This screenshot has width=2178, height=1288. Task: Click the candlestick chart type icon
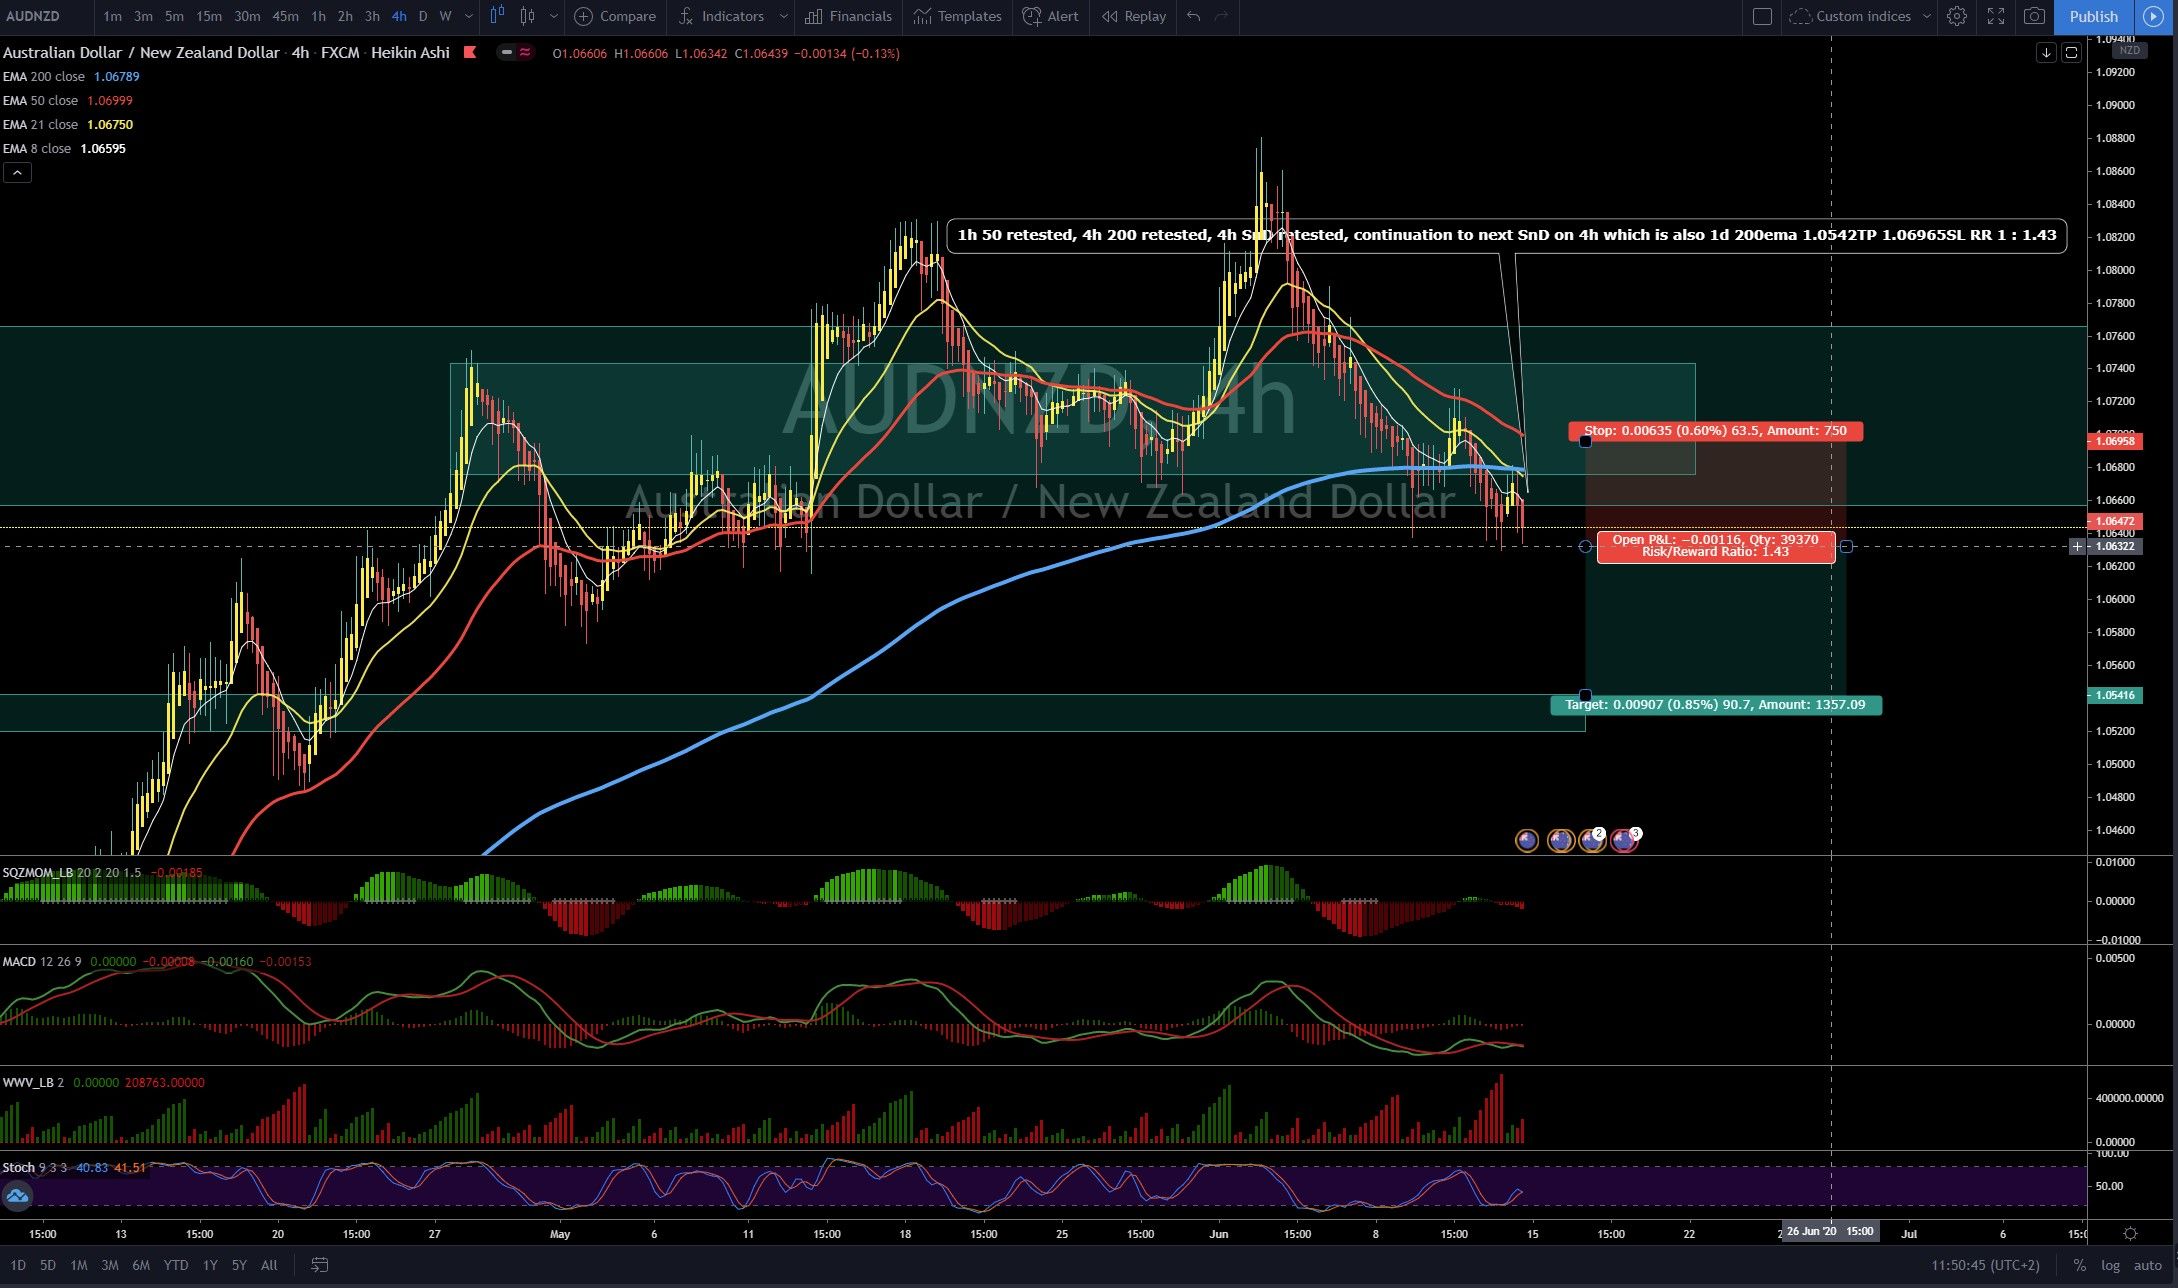pyautogui.click(x=527, y=16)
